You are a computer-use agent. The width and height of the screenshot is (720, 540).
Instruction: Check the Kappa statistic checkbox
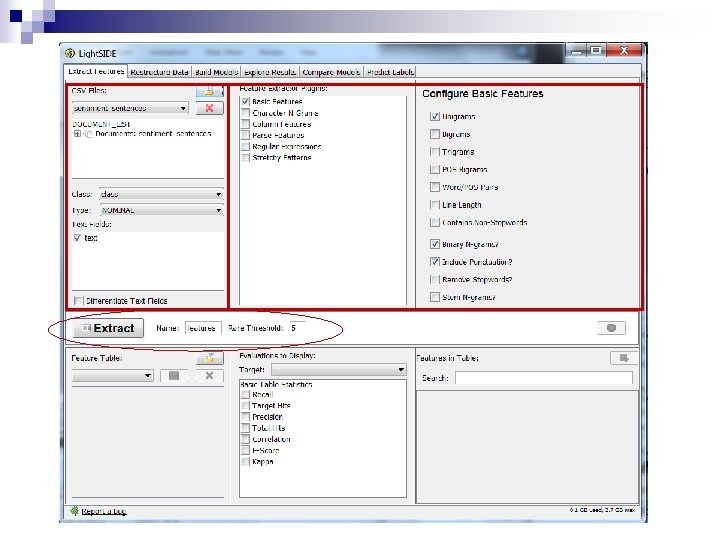(x=246, y=461)
